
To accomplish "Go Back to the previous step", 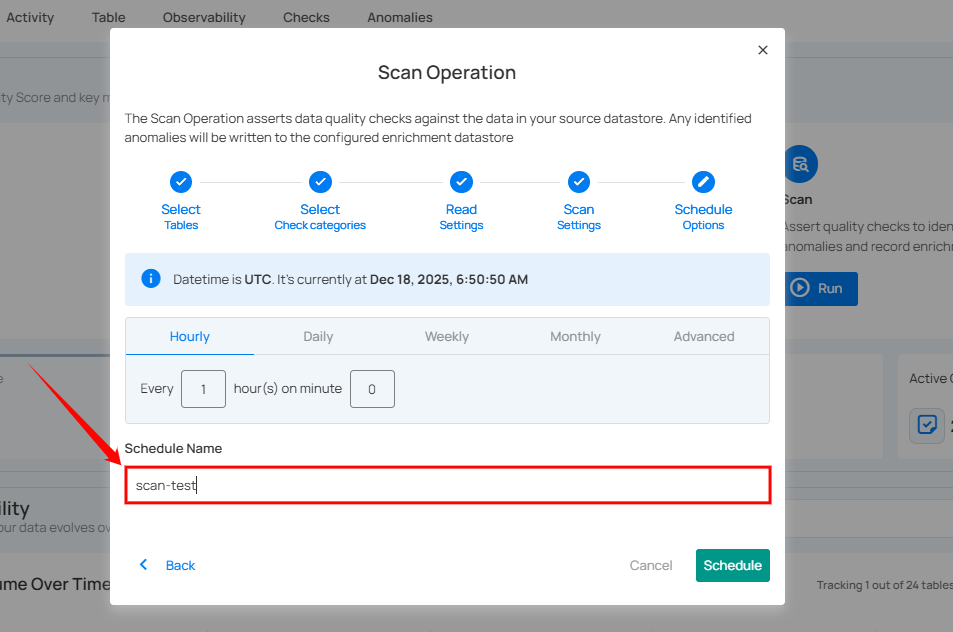I will coord(168,565).
